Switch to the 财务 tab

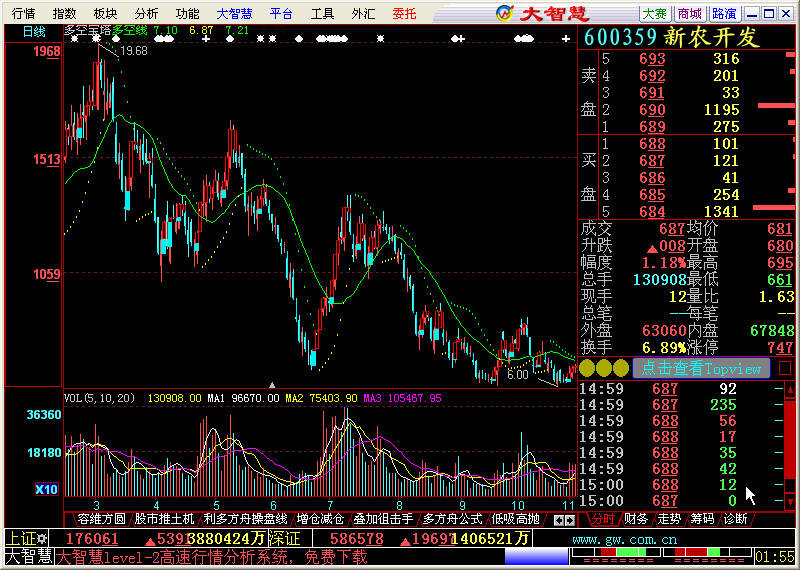tap(636, 519)
